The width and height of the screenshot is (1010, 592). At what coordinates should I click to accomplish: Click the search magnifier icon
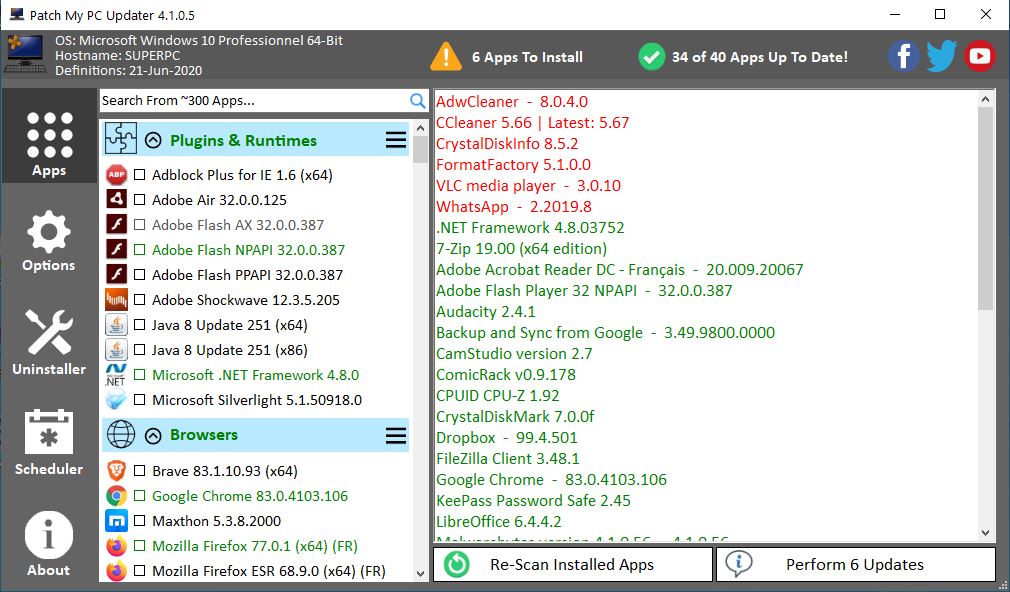[417, 100]
